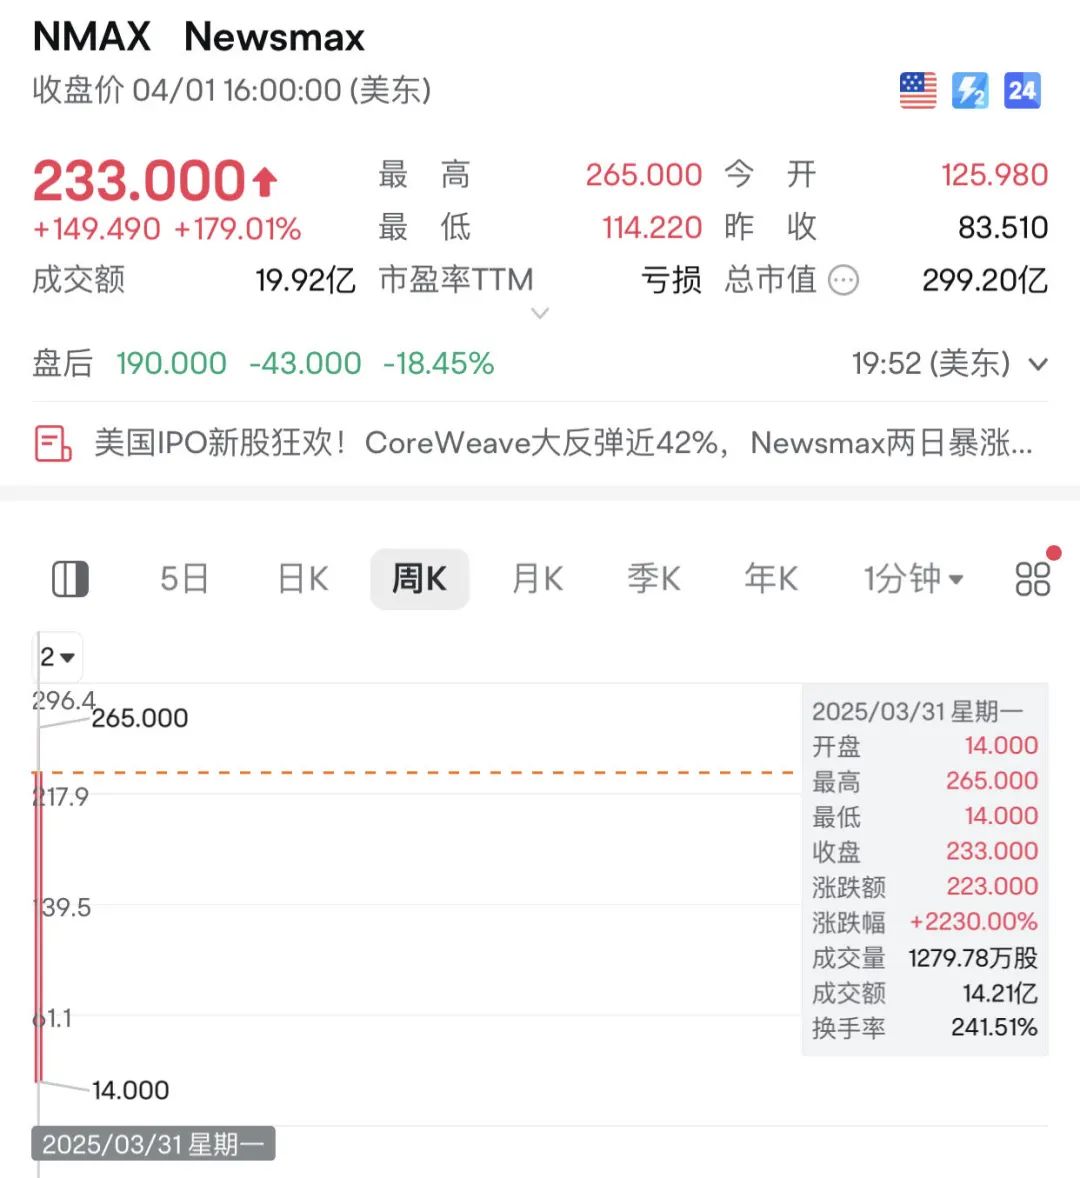Viewport: 1080px width, 1178px height.
Task: Select the 周K chart tab
Action: 420,579
